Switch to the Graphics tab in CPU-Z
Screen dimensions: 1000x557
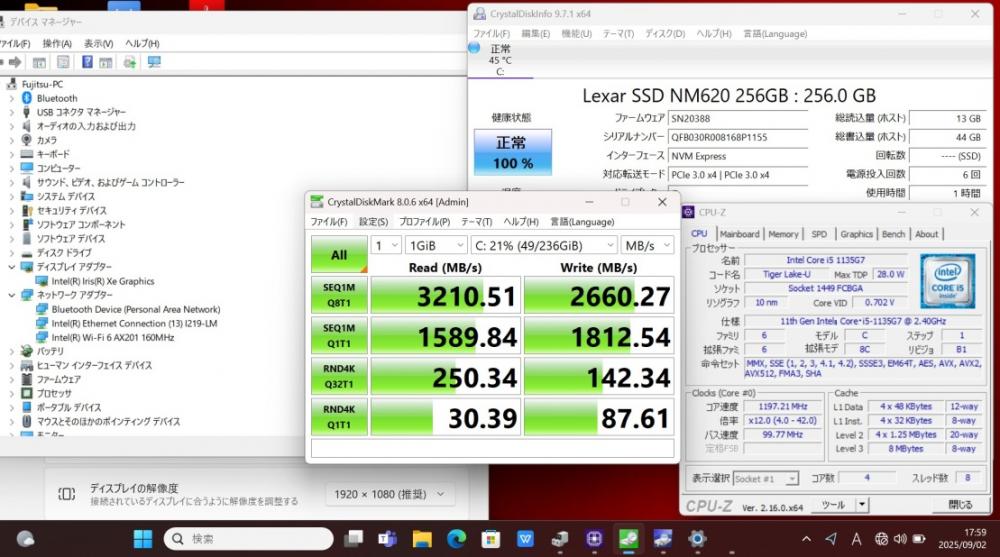[x=856, y=234]
